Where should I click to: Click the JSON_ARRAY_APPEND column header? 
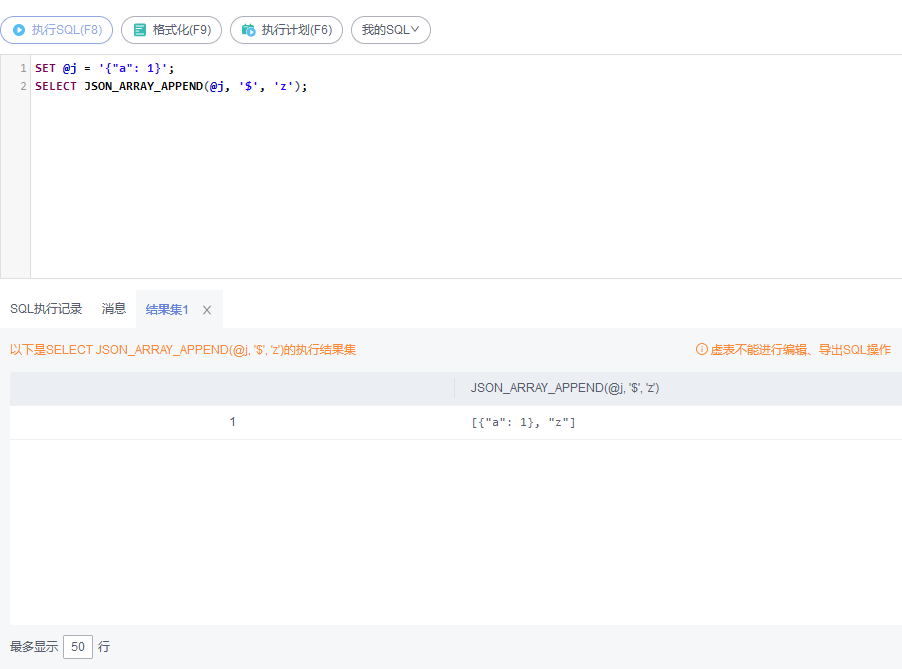pyautogui.click(x=562, y=387)
